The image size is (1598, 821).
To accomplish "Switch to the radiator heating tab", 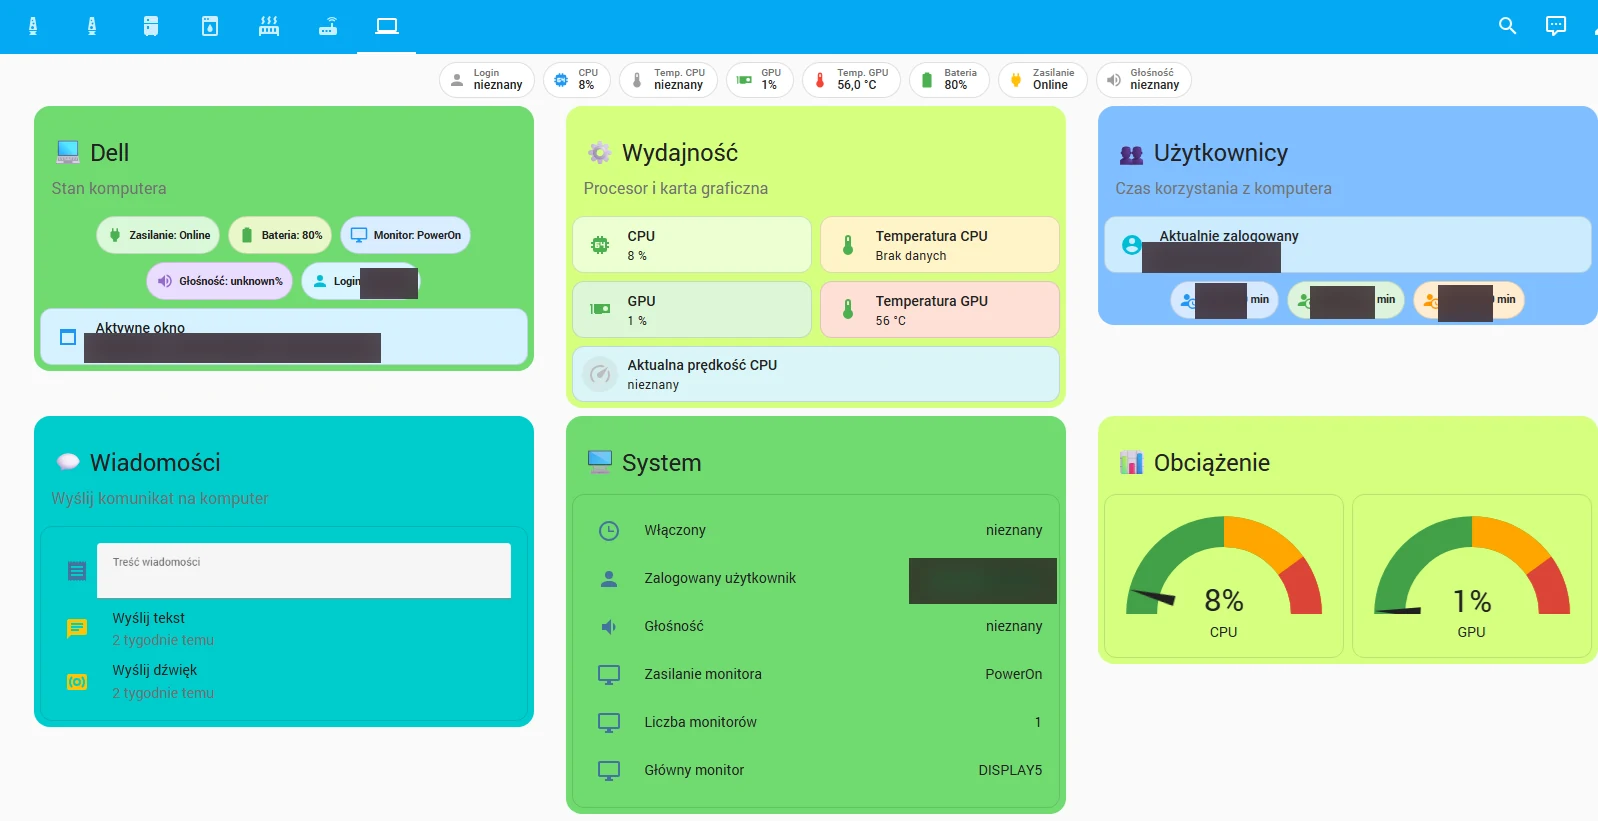I will tap(269, 26).
